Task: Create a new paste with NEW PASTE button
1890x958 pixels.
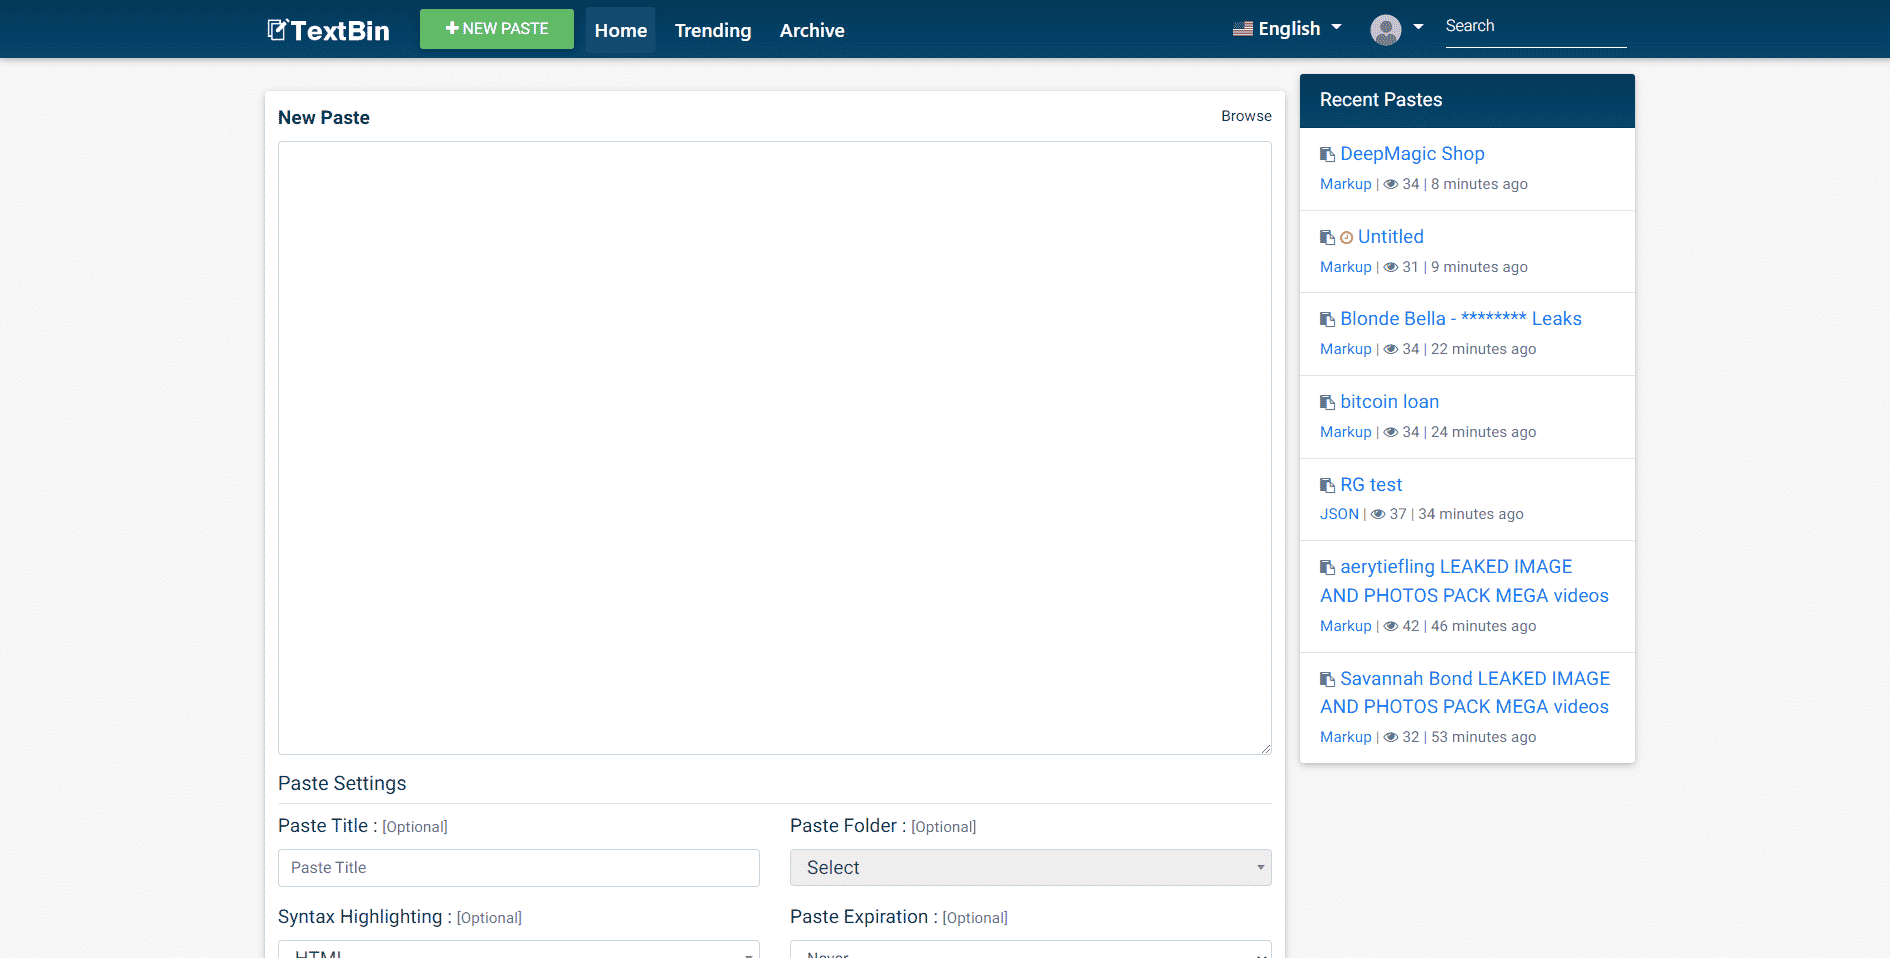Action: [497, 29]
